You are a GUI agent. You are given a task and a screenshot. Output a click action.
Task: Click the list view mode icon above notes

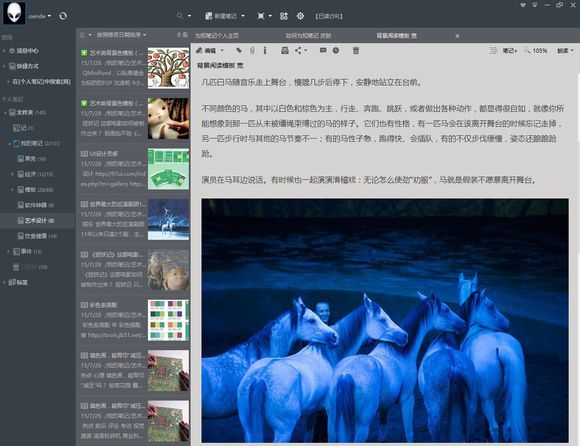(x=82, y=35)
